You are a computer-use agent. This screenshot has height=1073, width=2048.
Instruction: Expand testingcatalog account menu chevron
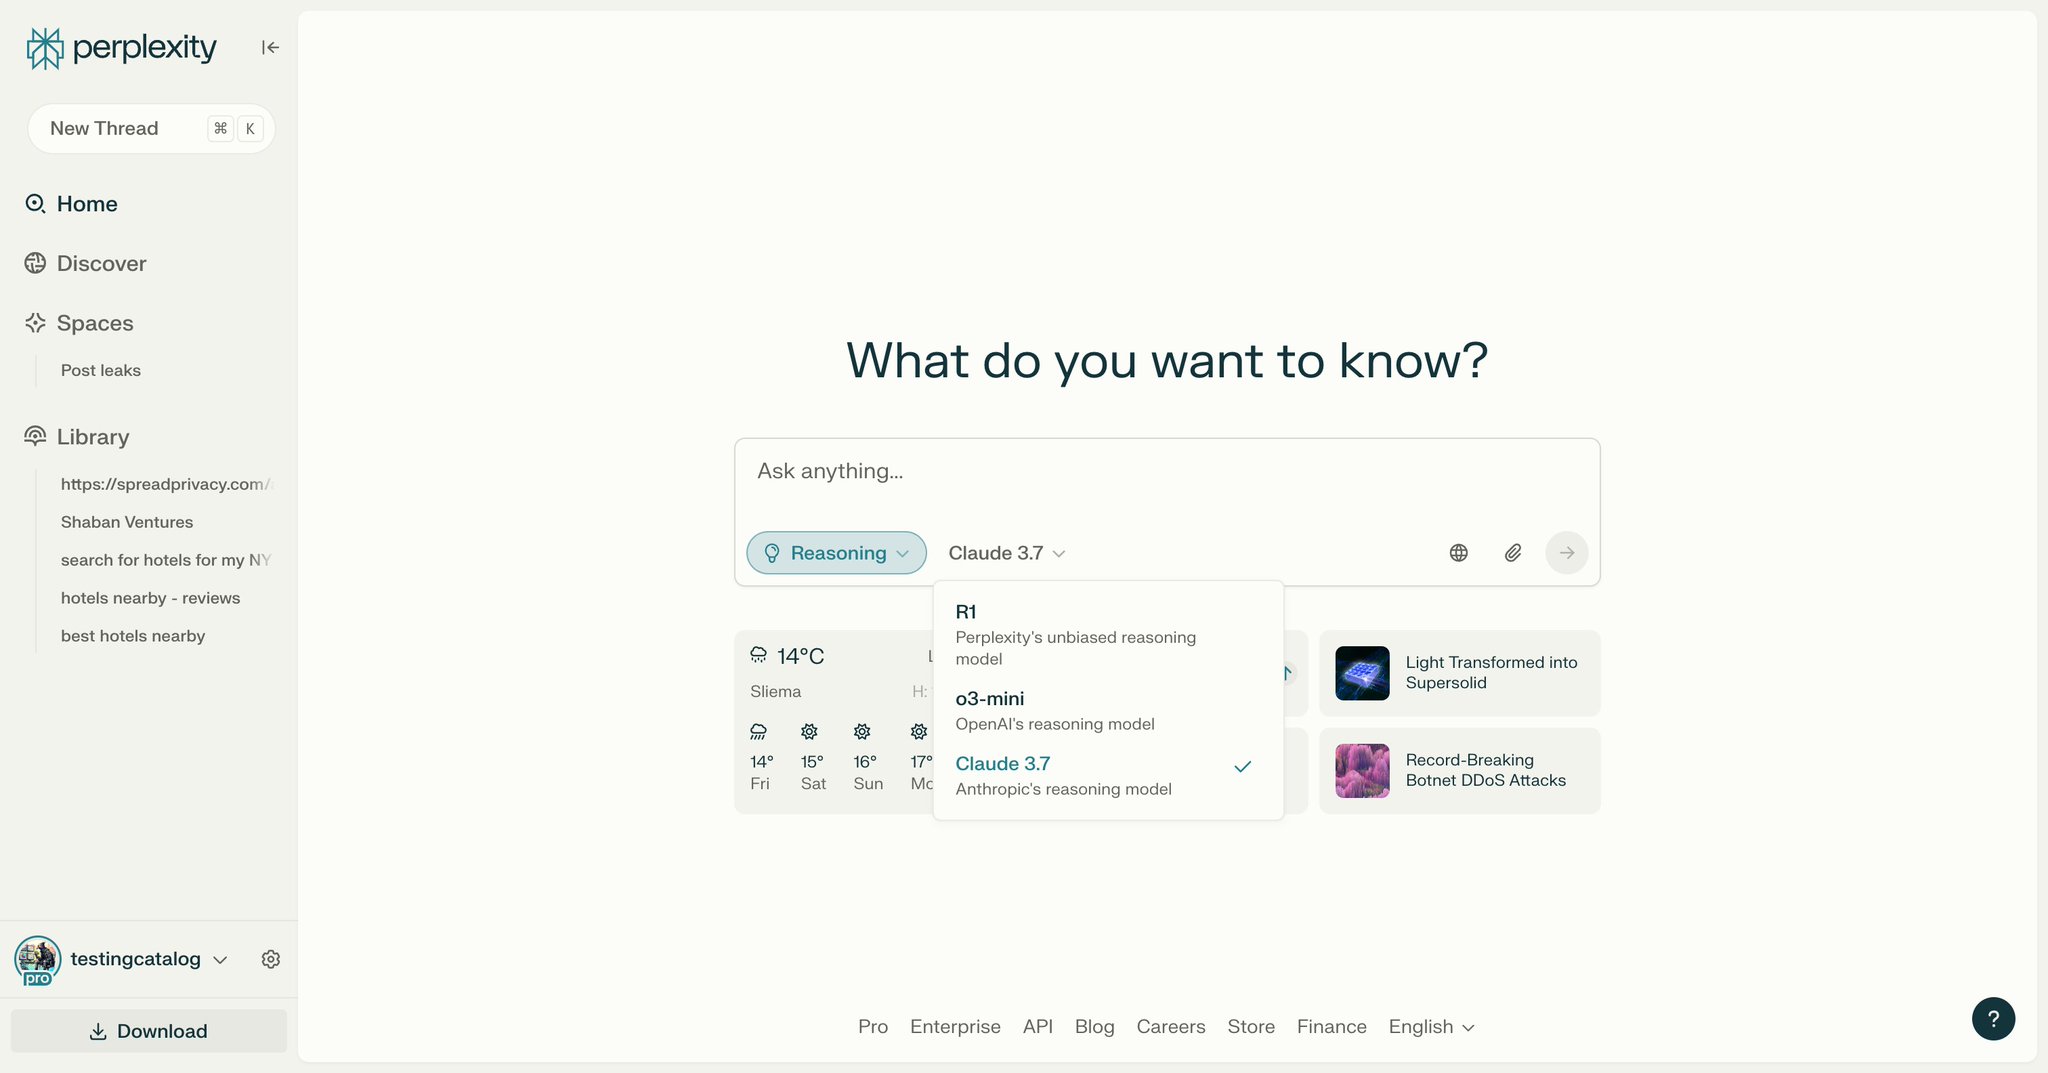coord(221,960)
